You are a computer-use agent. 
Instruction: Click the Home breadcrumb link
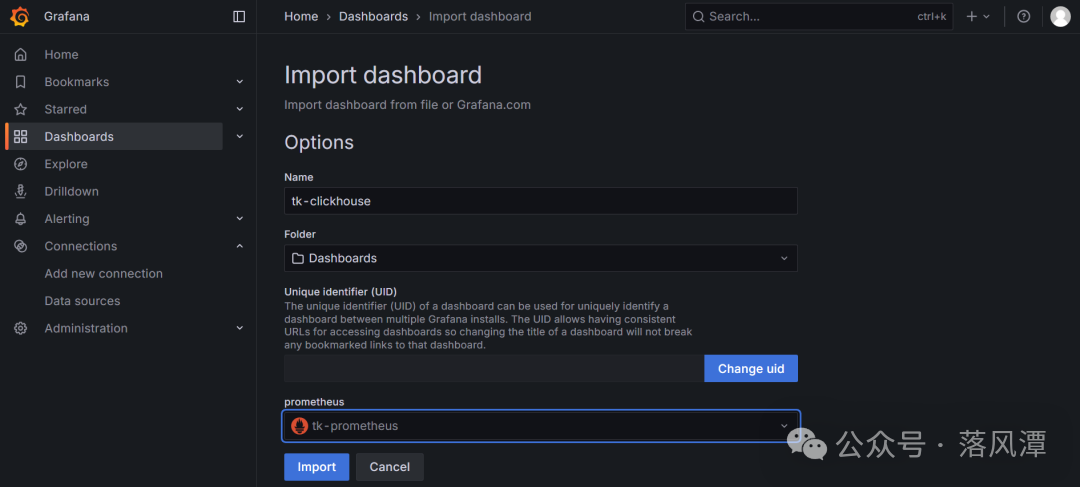(x=301, y=17)
